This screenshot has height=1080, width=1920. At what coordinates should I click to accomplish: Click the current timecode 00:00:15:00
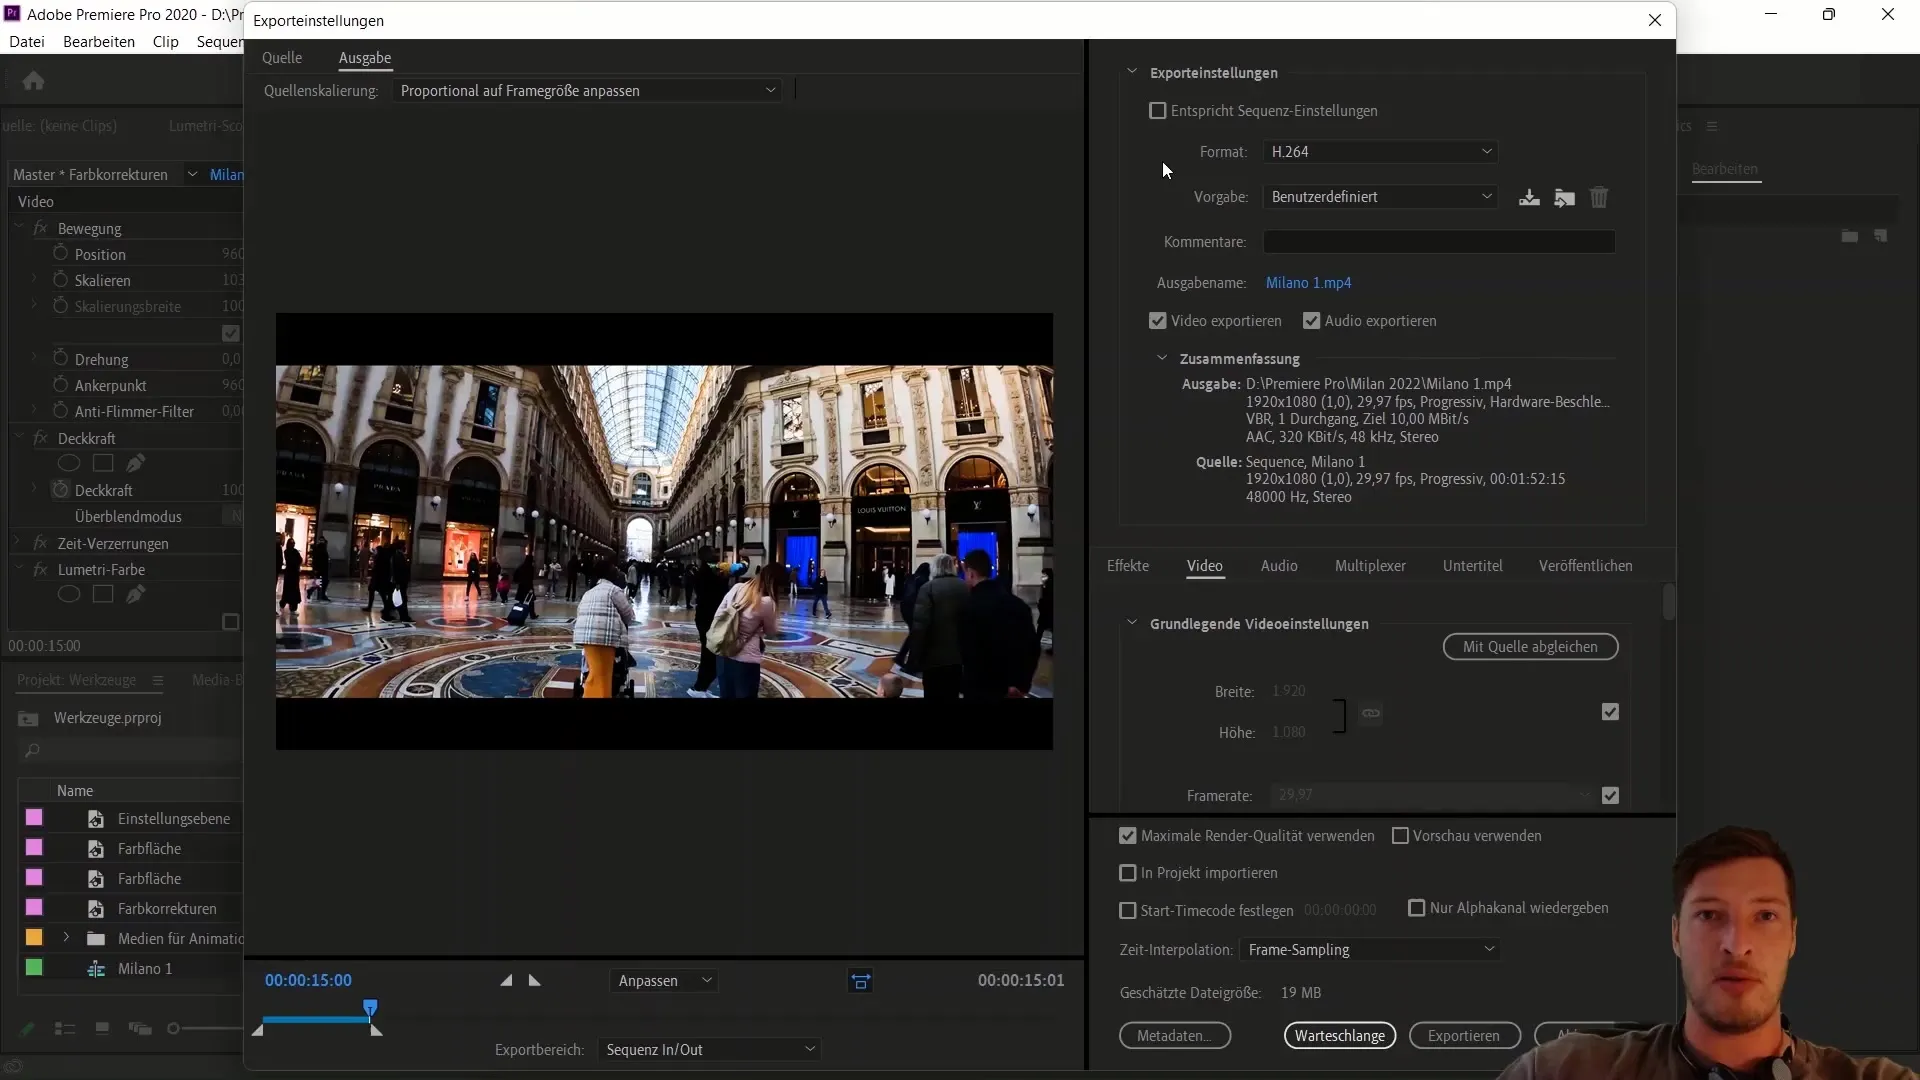(308, 981)
